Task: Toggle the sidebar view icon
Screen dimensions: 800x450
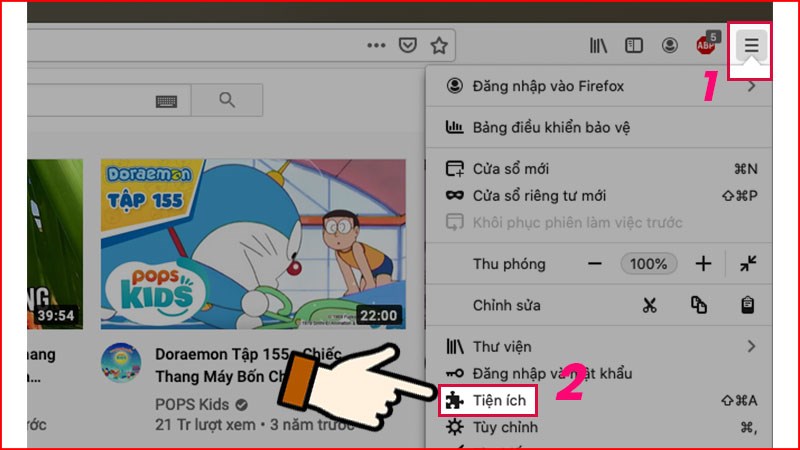Action: [x=634, y=45]
